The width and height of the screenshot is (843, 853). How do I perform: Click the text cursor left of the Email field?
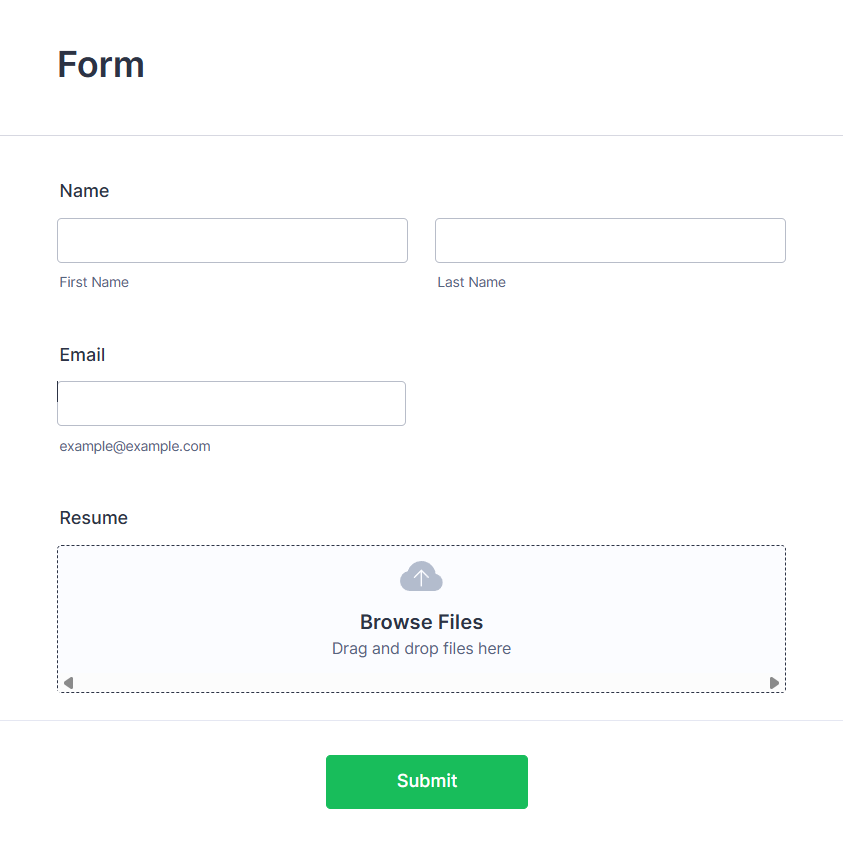pos(58,392)
